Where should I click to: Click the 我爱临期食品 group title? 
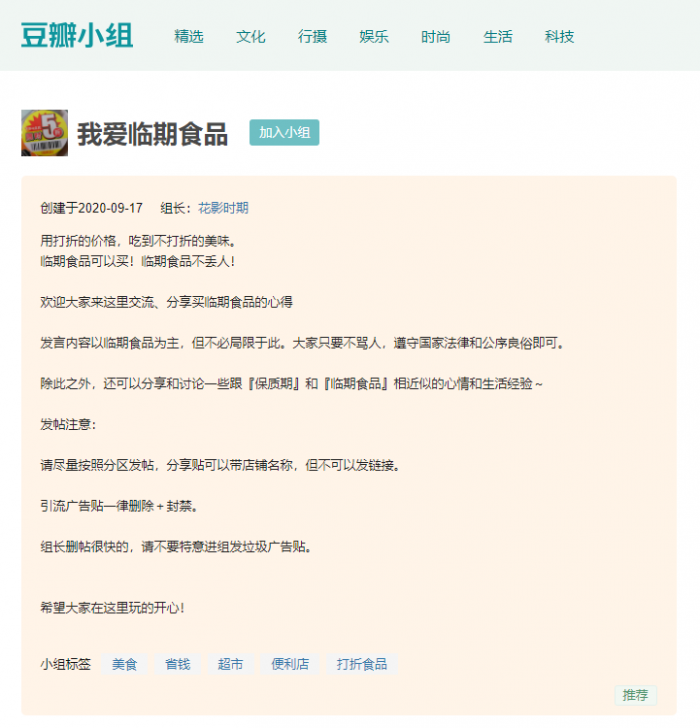[x=152, y=134]
